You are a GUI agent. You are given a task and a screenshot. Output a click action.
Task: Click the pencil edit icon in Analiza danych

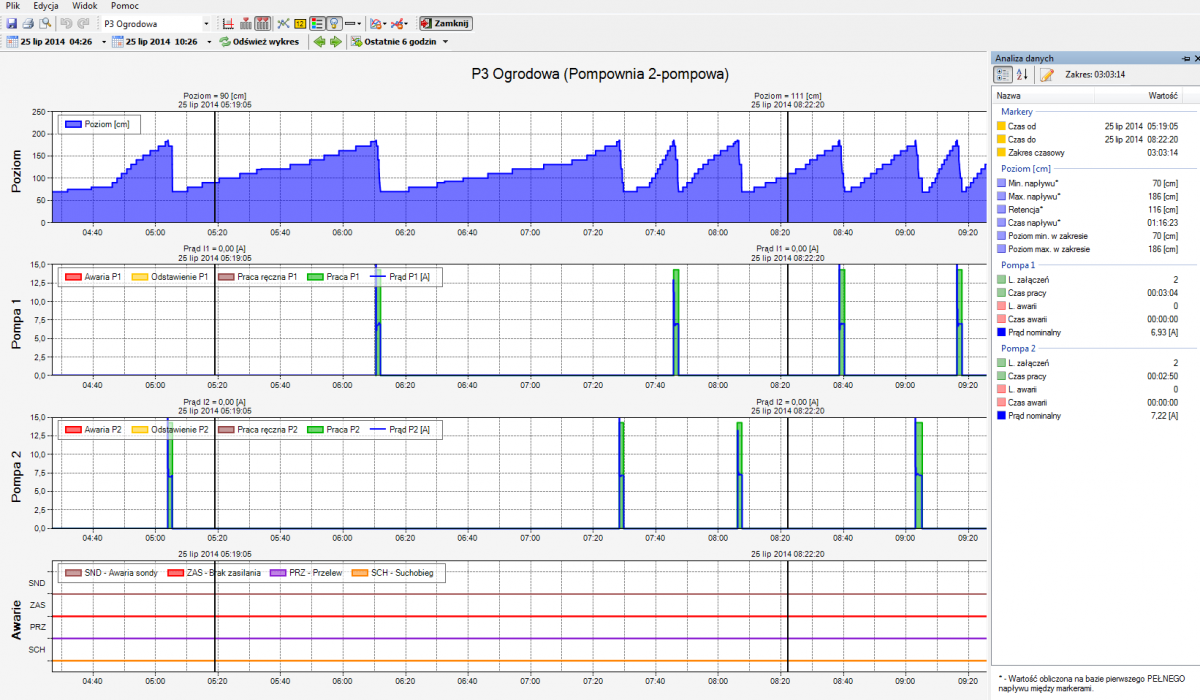1046,74
